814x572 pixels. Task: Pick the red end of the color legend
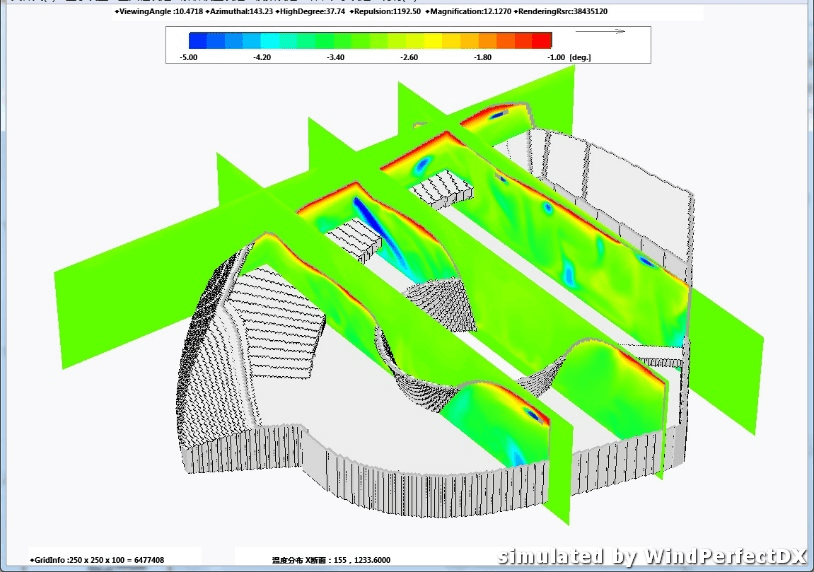[542, 41]
